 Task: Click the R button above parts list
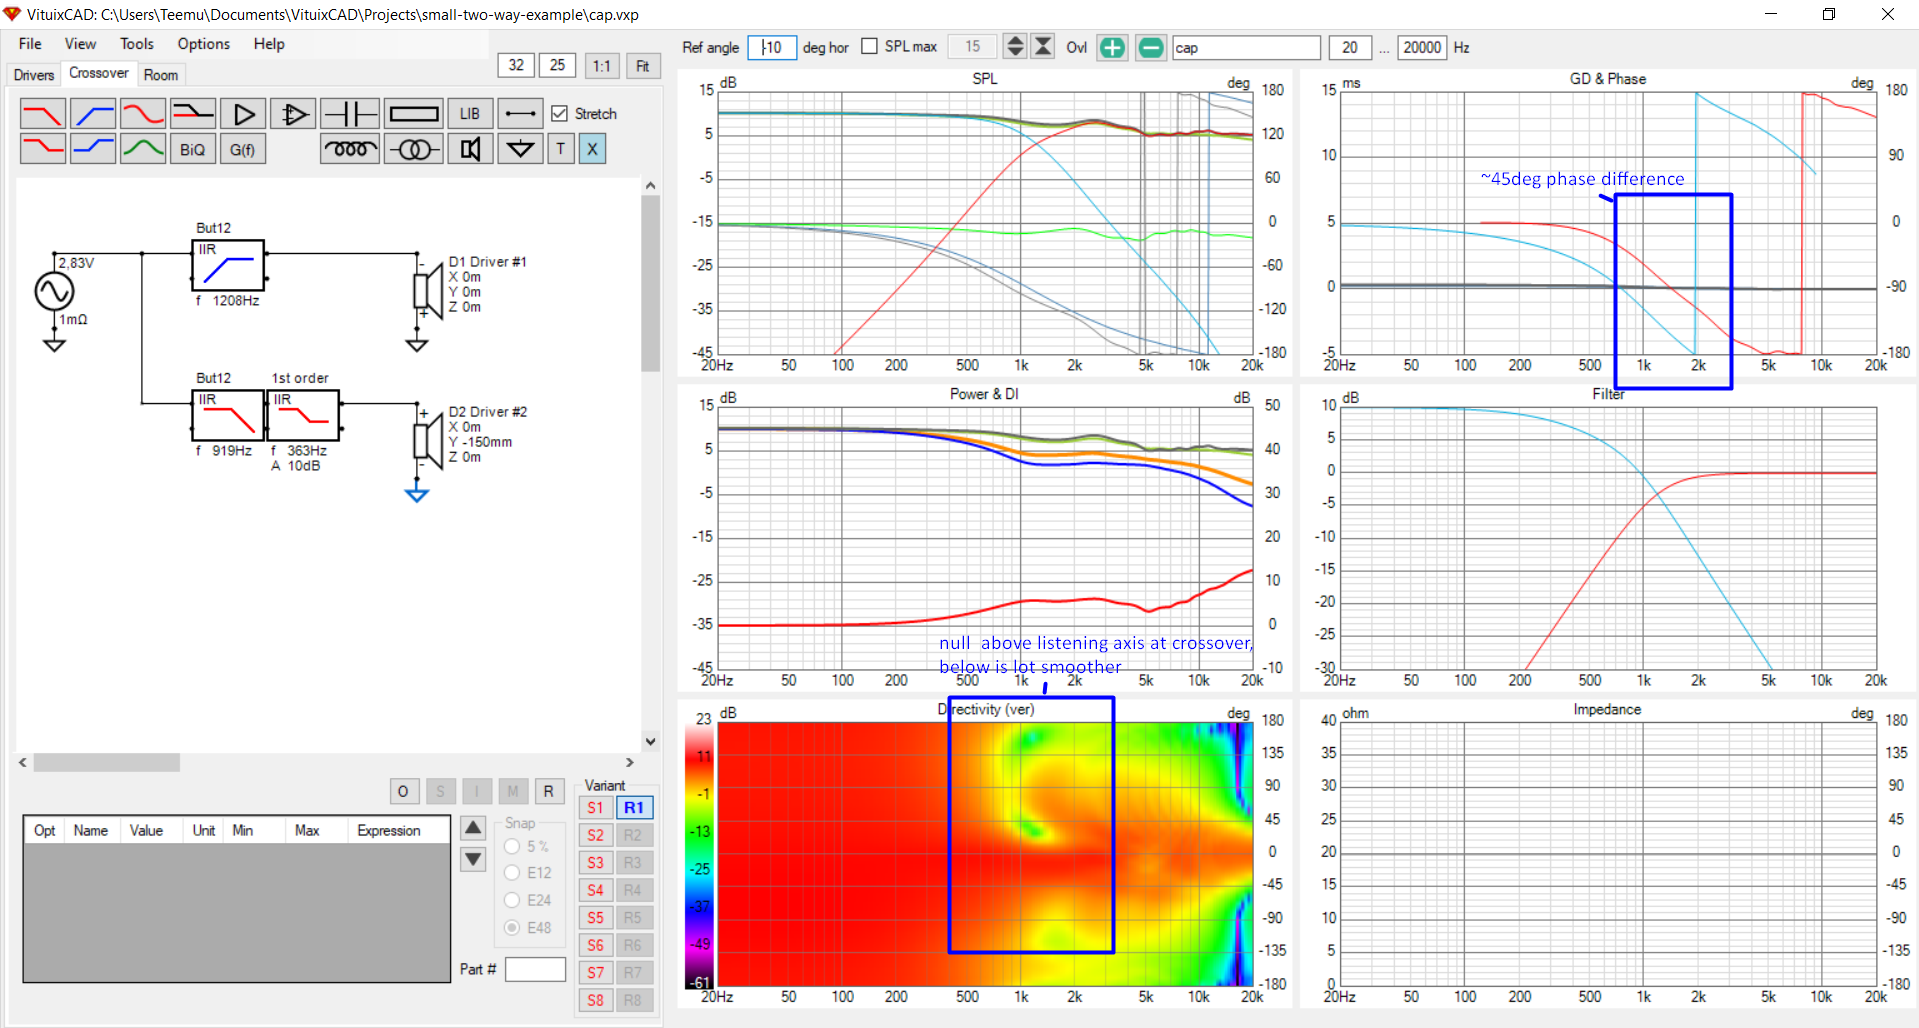[x=549, y=791]
